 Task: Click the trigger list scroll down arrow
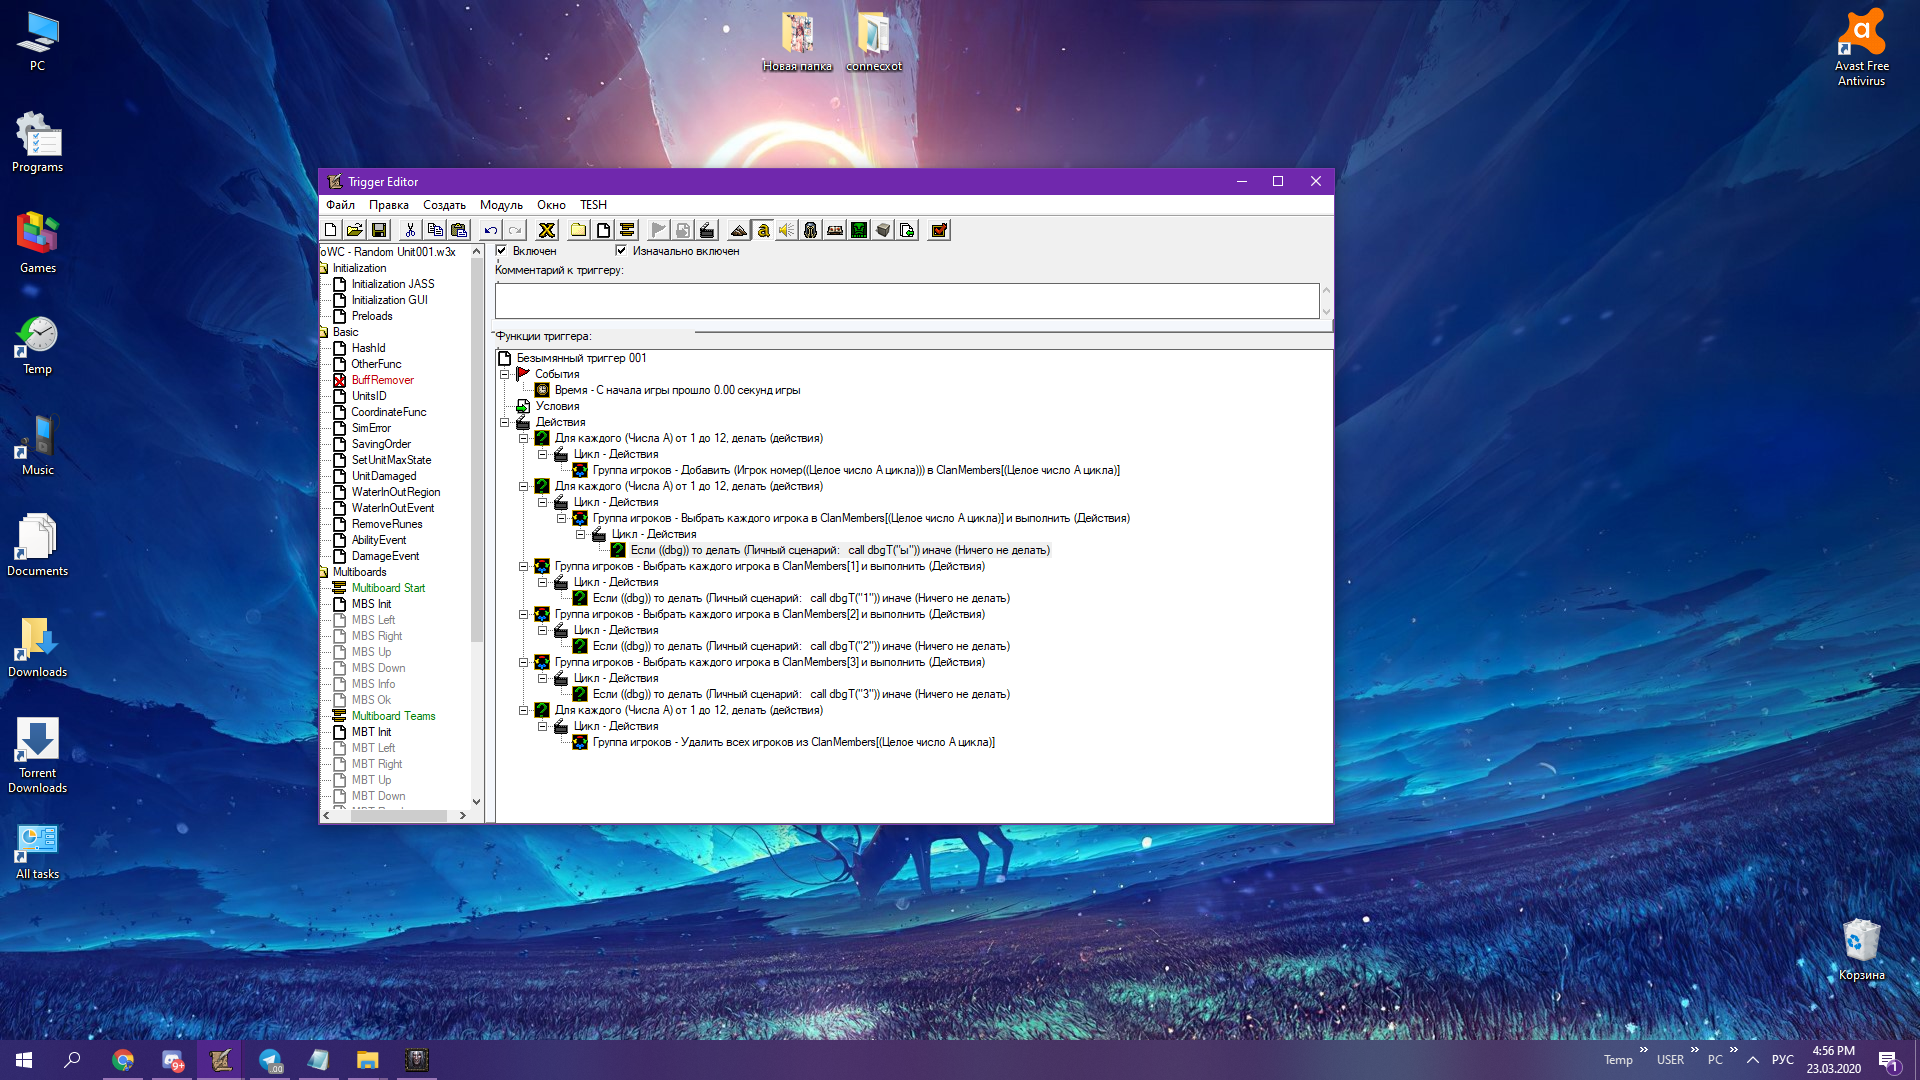(x=476, y=801)
